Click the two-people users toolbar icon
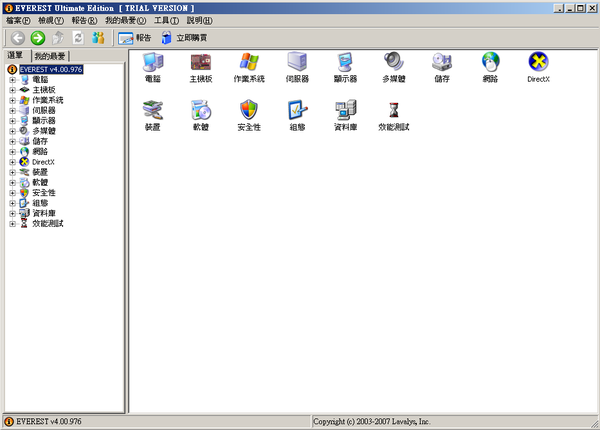The width and height of the screenshot is (600, 430). (98, 38)
